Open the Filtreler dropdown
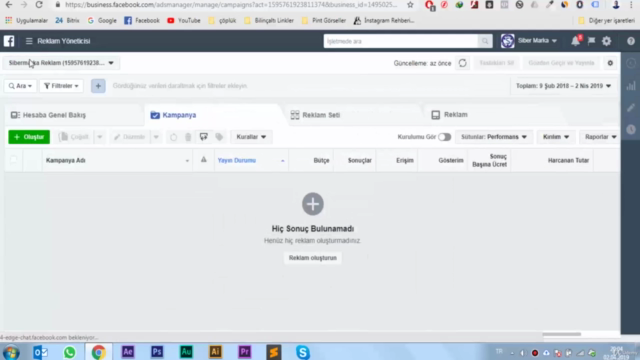 61,86
